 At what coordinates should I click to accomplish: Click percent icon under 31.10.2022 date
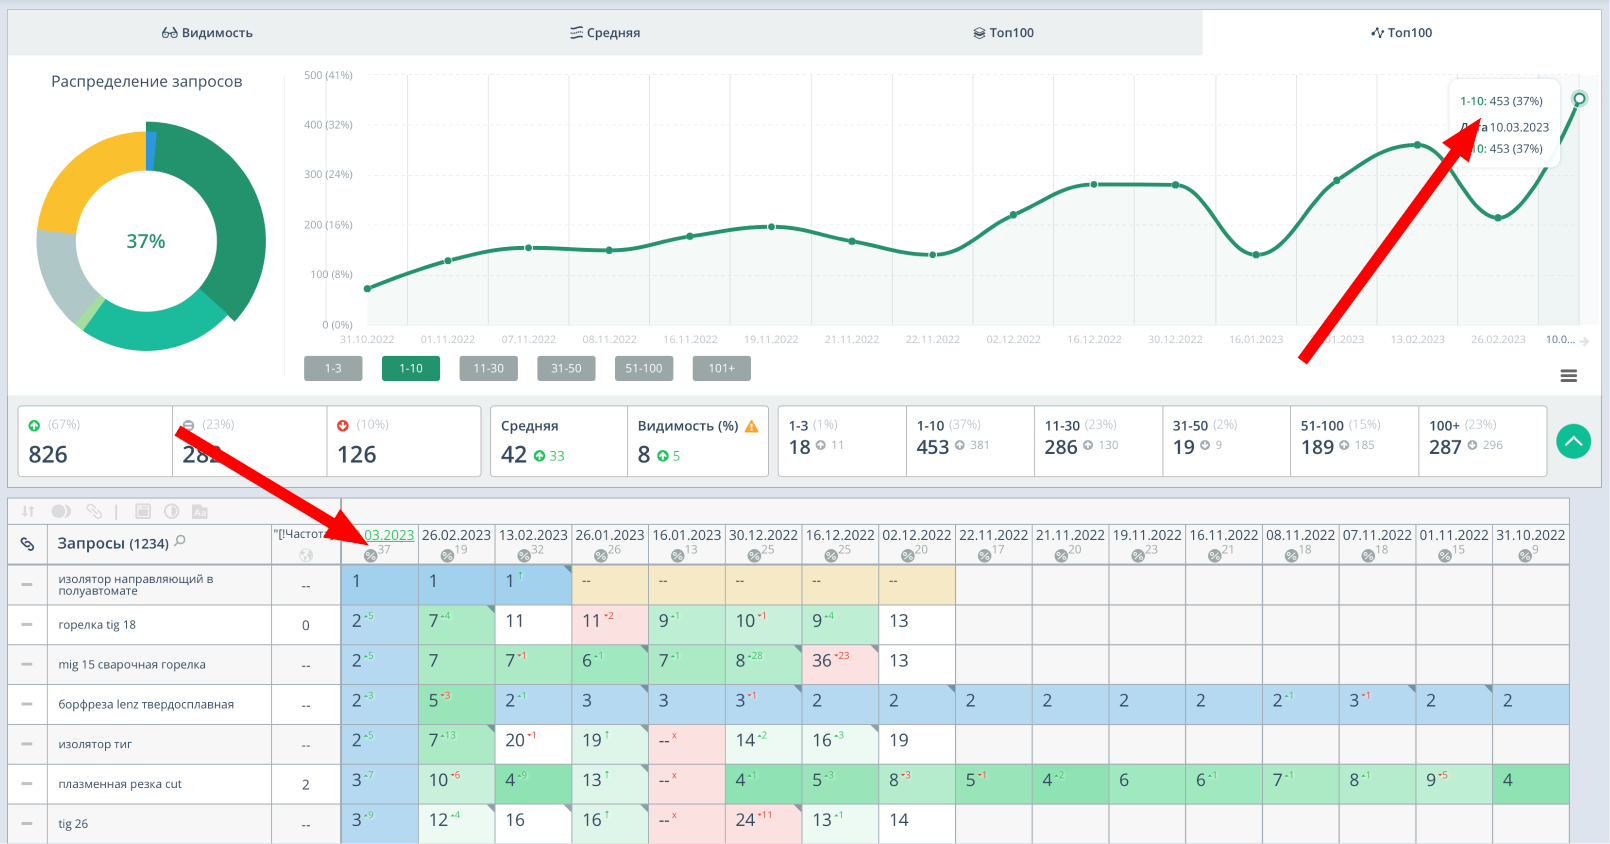[1525, 556]
